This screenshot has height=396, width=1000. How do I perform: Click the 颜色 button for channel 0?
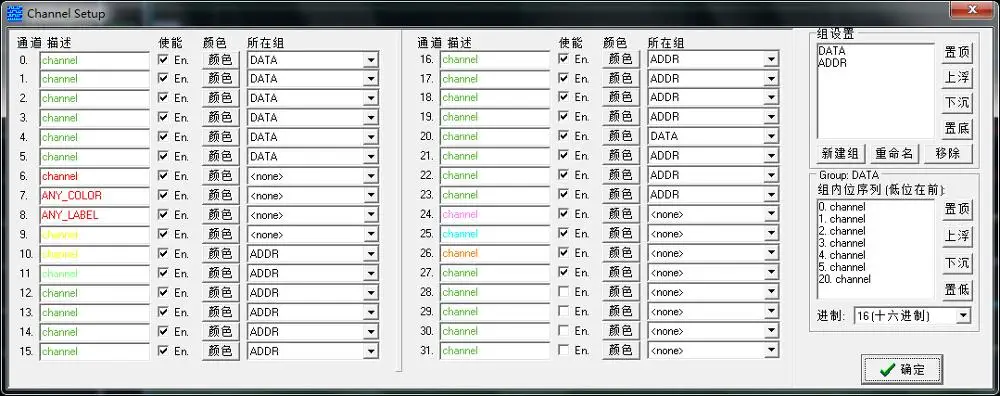[221, 60]
